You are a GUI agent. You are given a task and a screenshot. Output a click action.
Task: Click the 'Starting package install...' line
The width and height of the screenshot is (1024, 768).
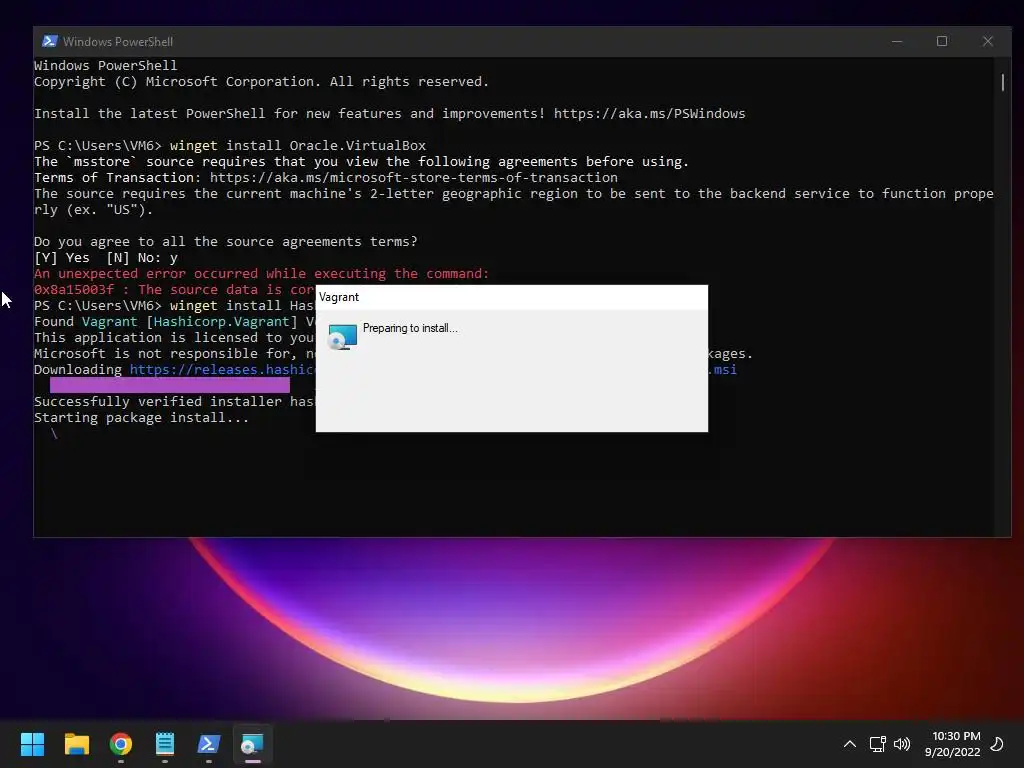[x=141, y=418]
